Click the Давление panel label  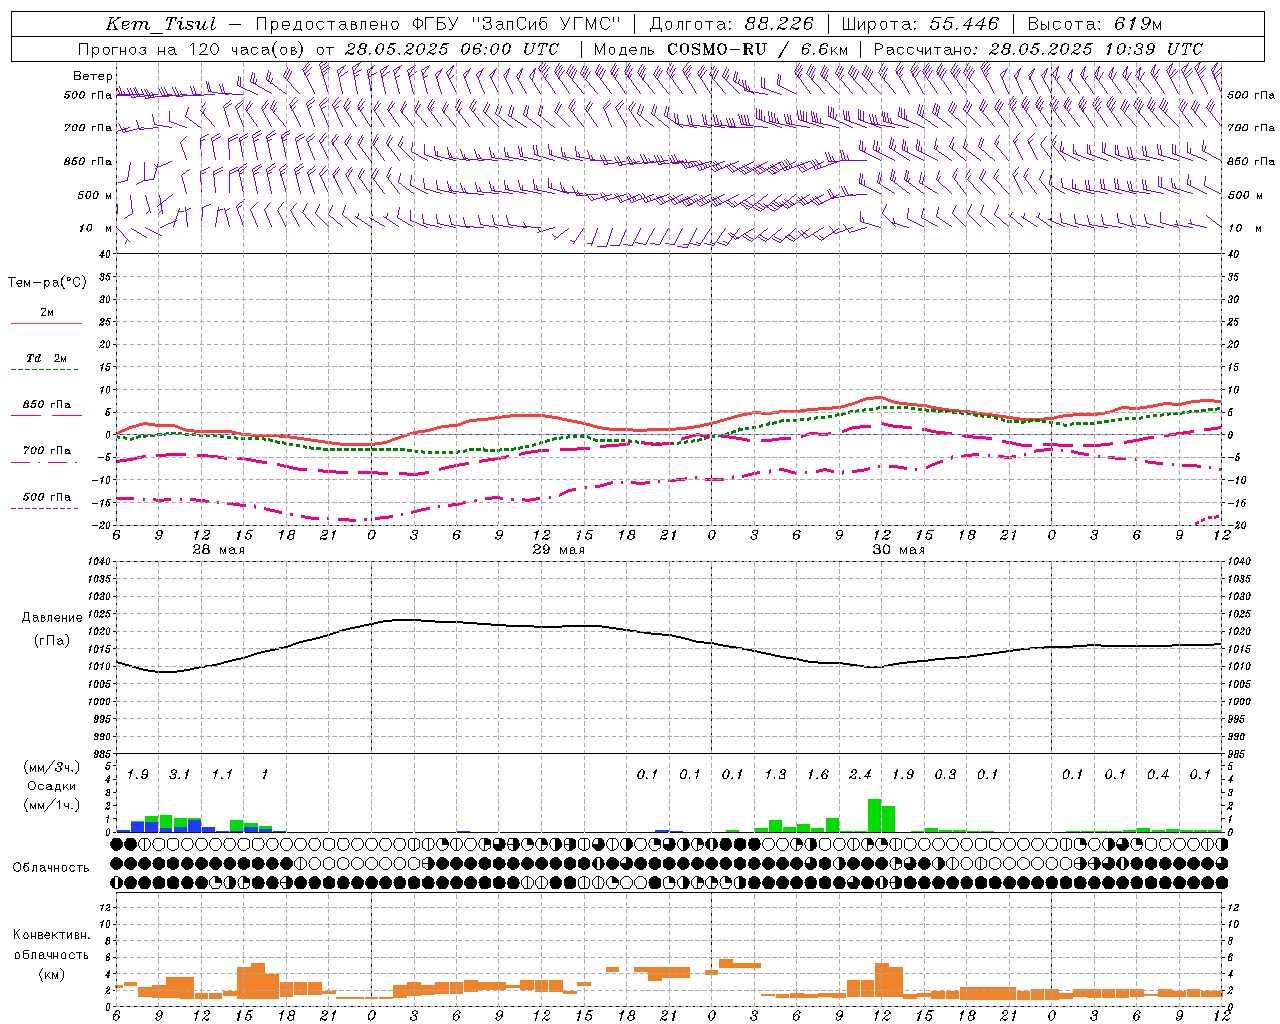coord(52,618)
